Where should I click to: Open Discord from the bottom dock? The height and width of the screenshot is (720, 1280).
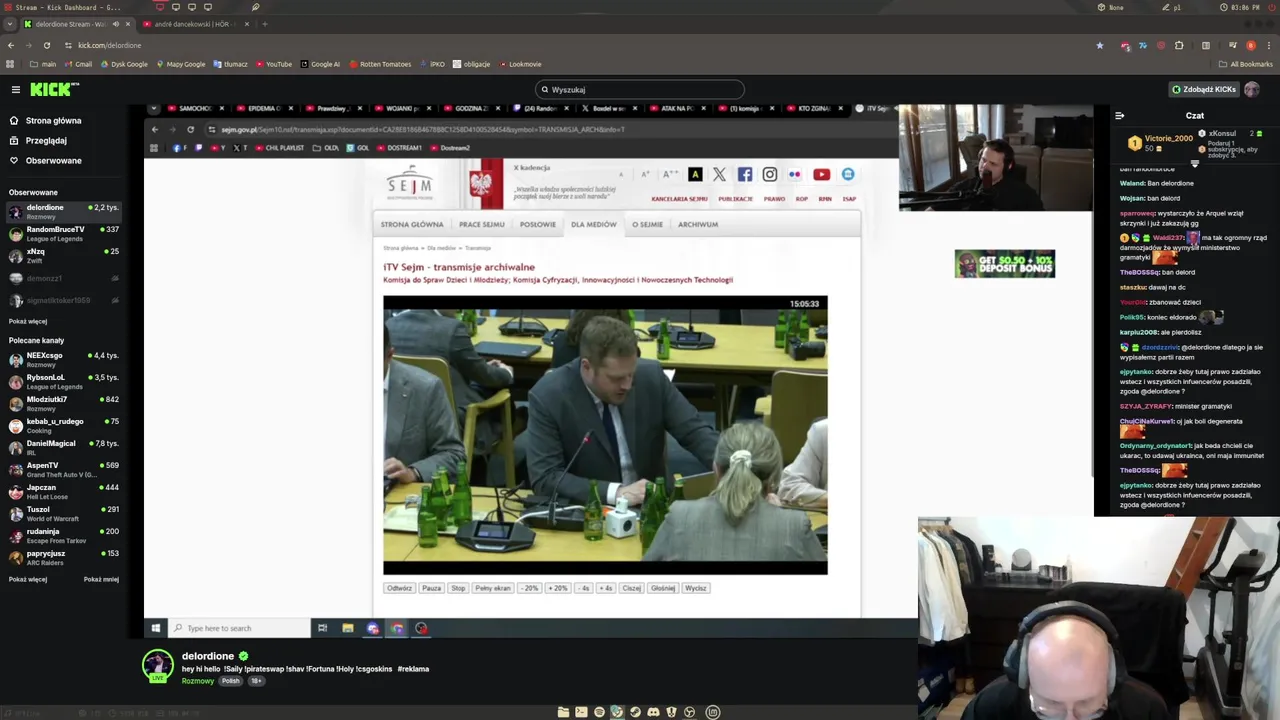653,712
